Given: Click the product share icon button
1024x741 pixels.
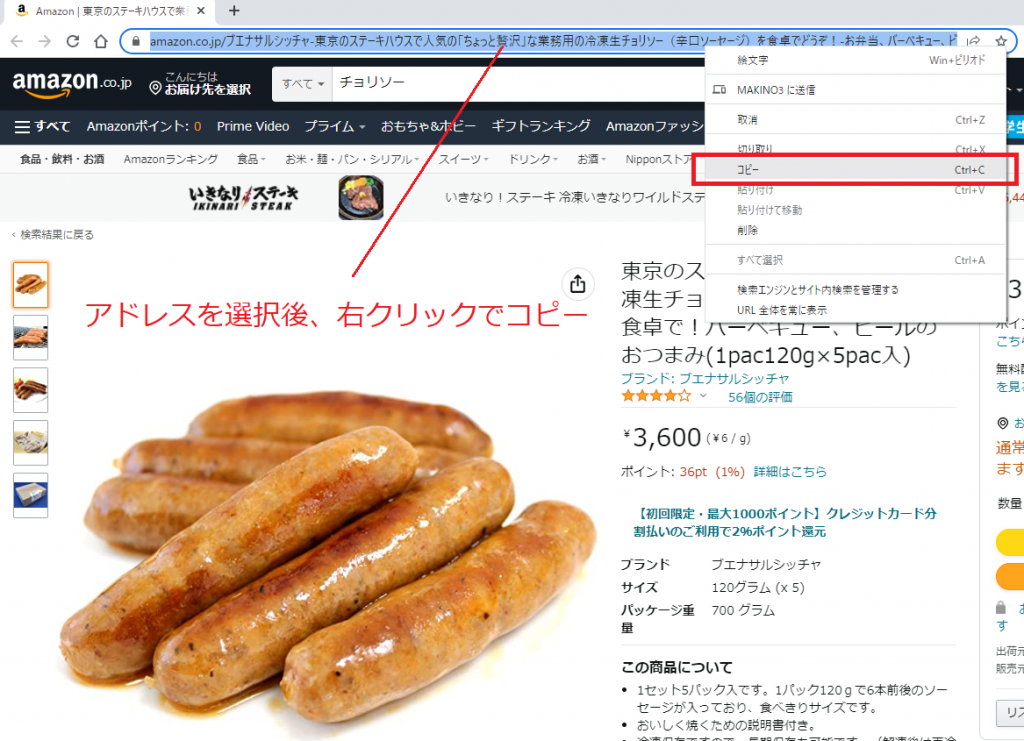Looking at the screenshot, I should click(578, 284).
